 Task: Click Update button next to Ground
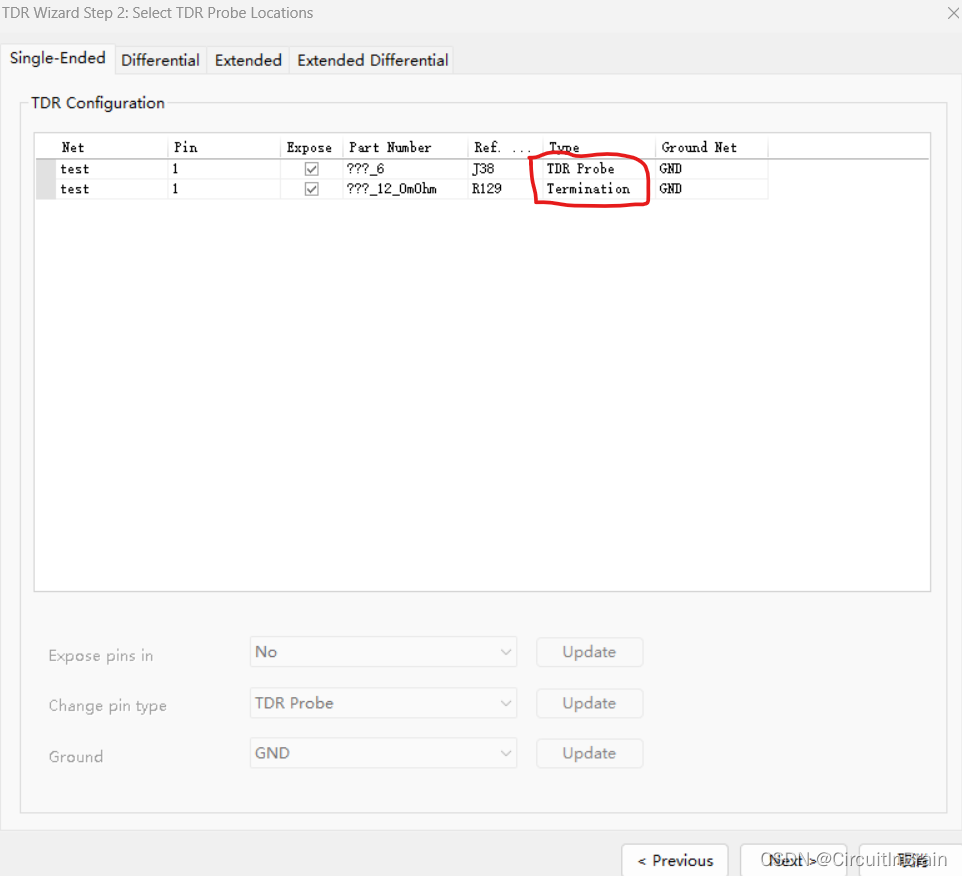(x=589, y=753)
